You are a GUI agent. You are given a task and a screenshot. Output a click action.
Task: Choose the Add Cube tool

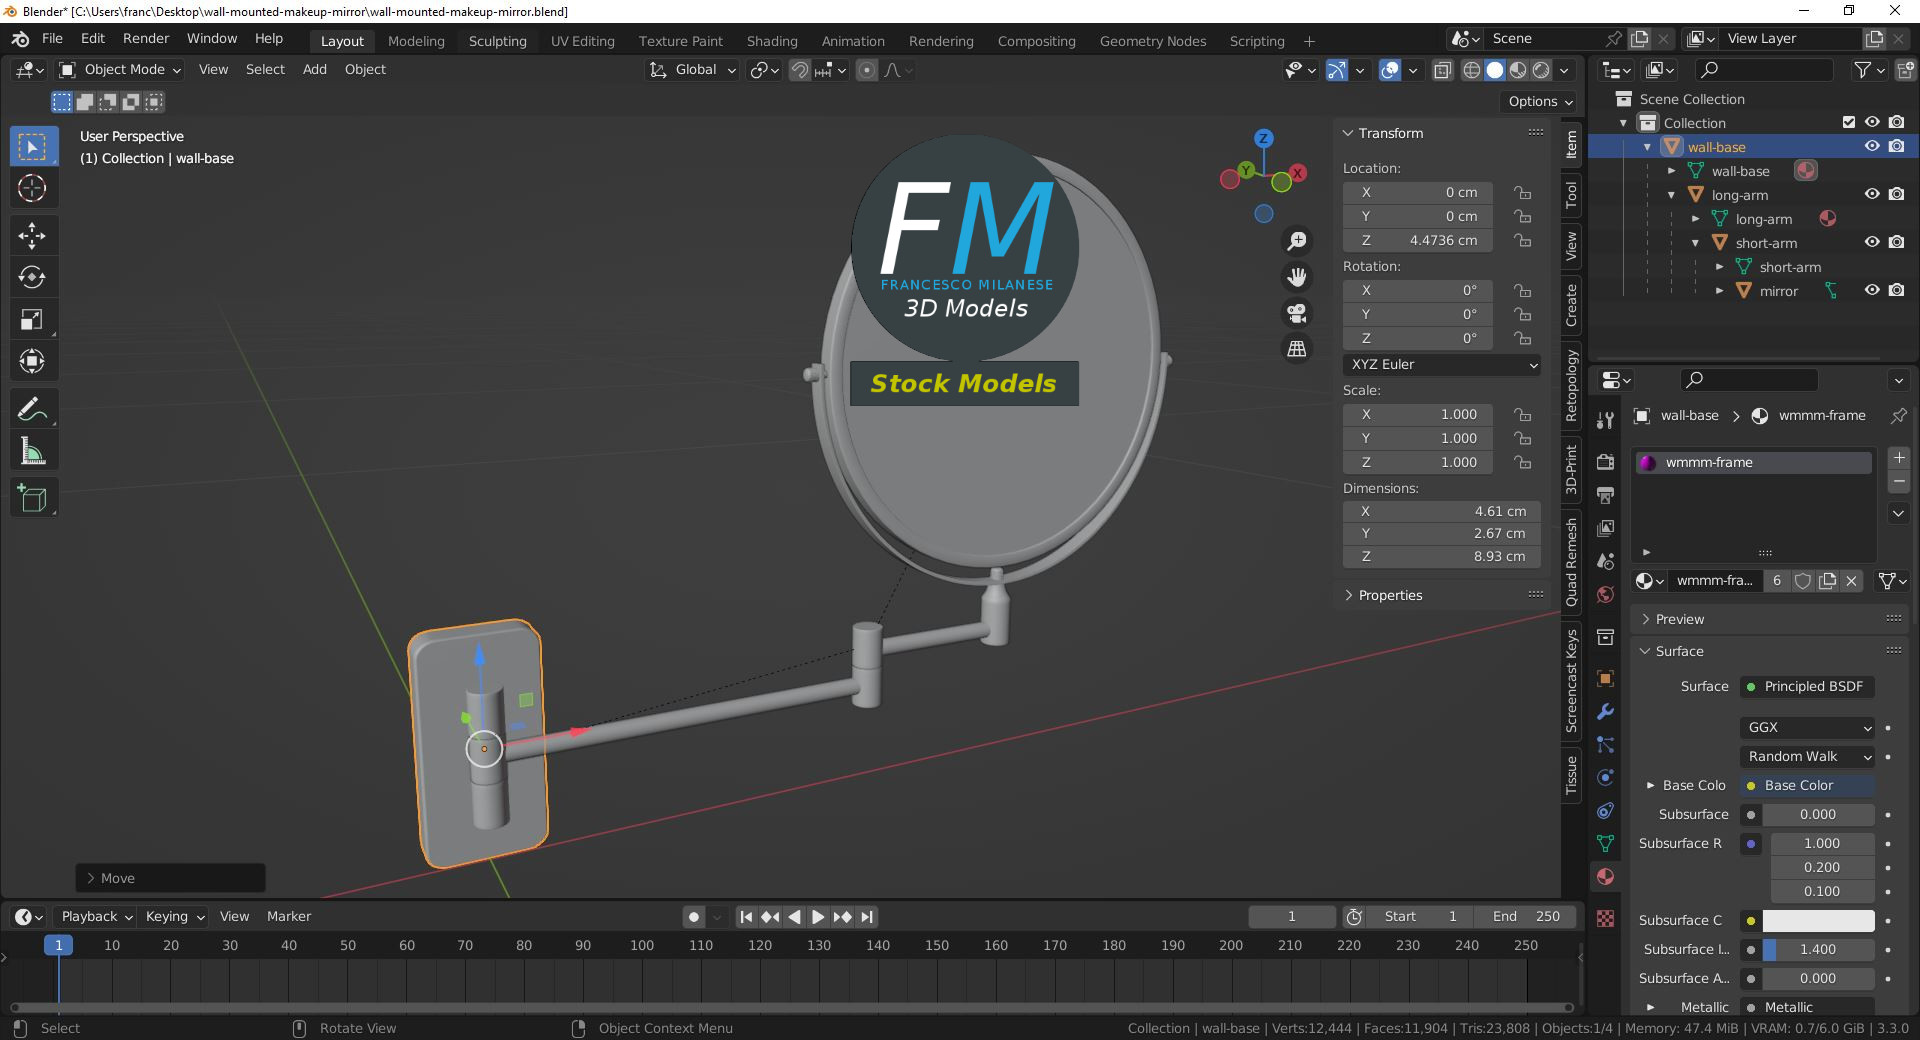[x=33, y=498]
